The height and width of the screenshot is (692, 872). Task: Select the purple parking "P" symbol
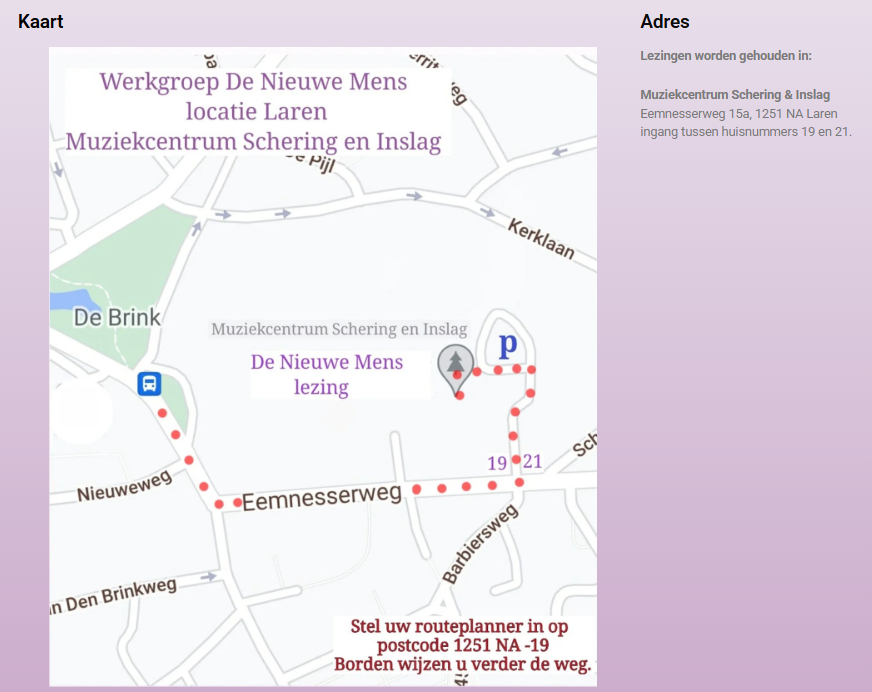click(508, 343)
